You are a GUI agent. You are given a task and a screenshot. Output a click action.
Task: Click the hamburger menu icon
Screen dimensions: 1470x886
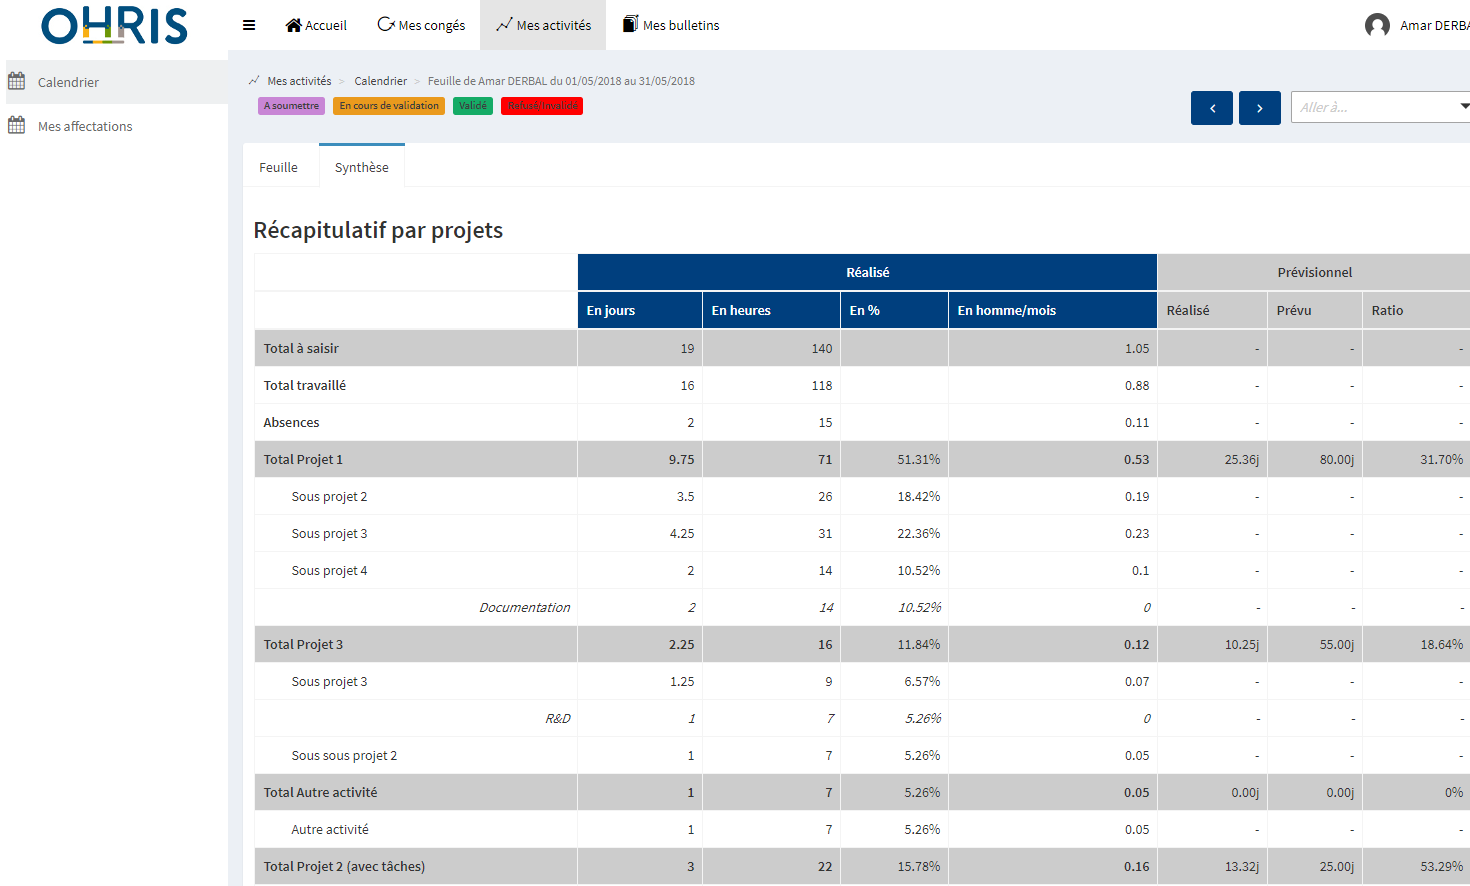click(x=249, y=25)
